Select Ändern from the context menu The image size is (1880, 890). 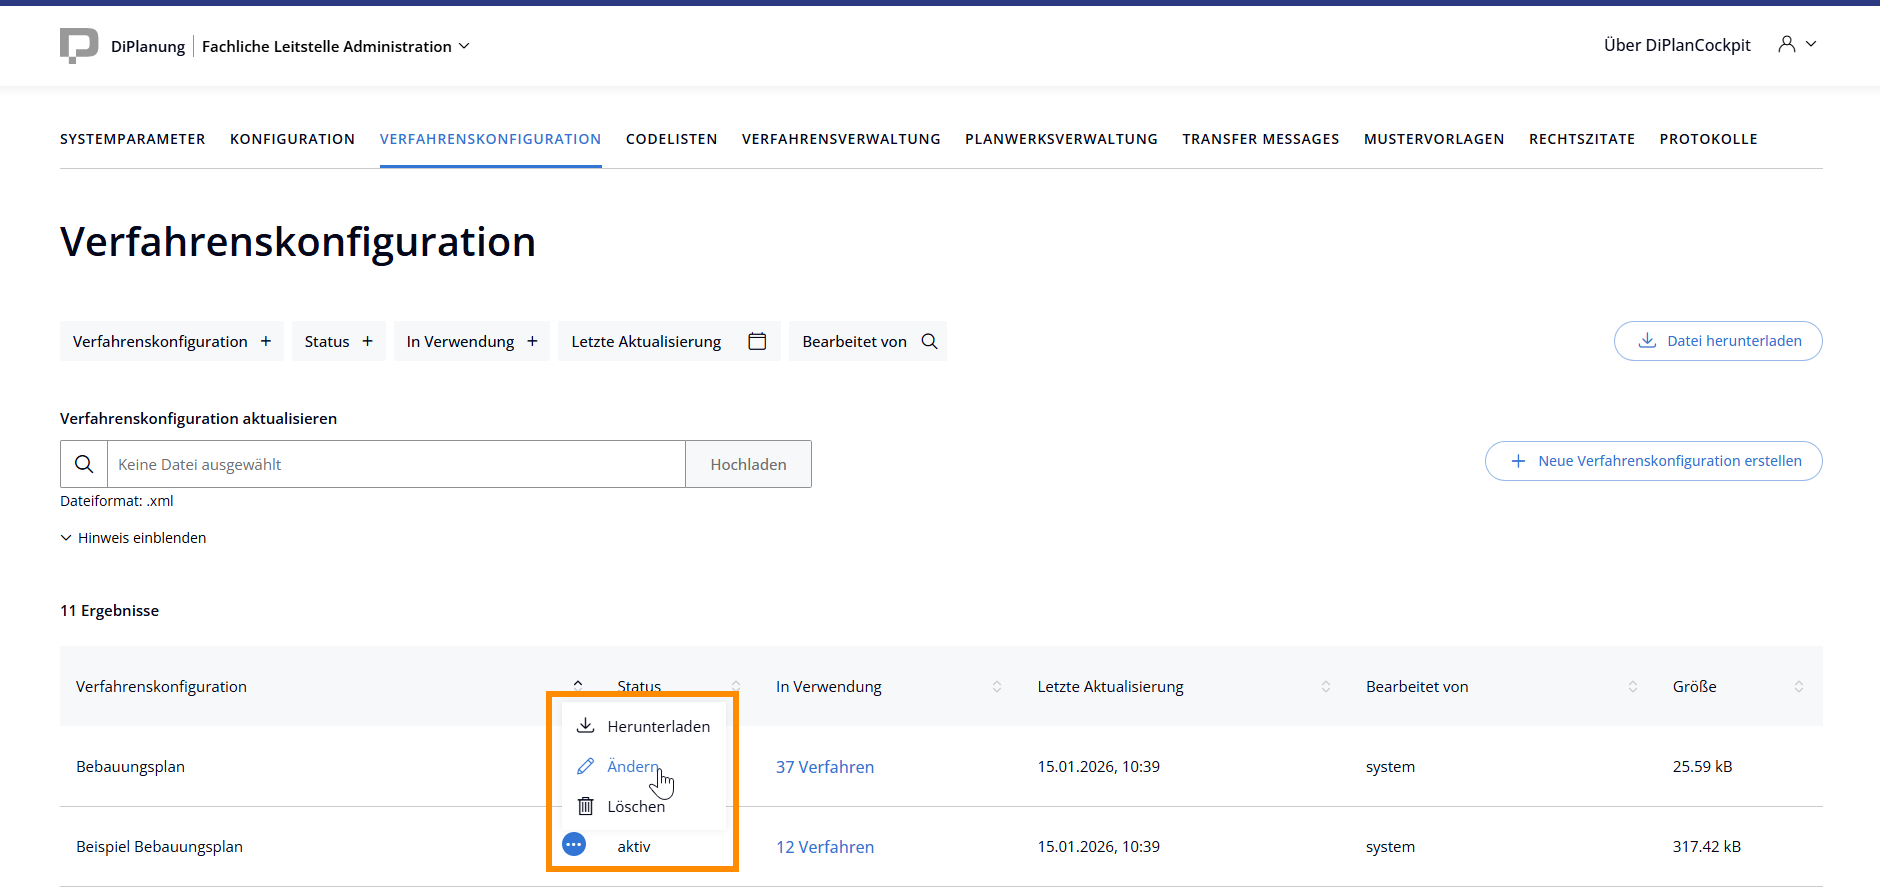(633, 766)
